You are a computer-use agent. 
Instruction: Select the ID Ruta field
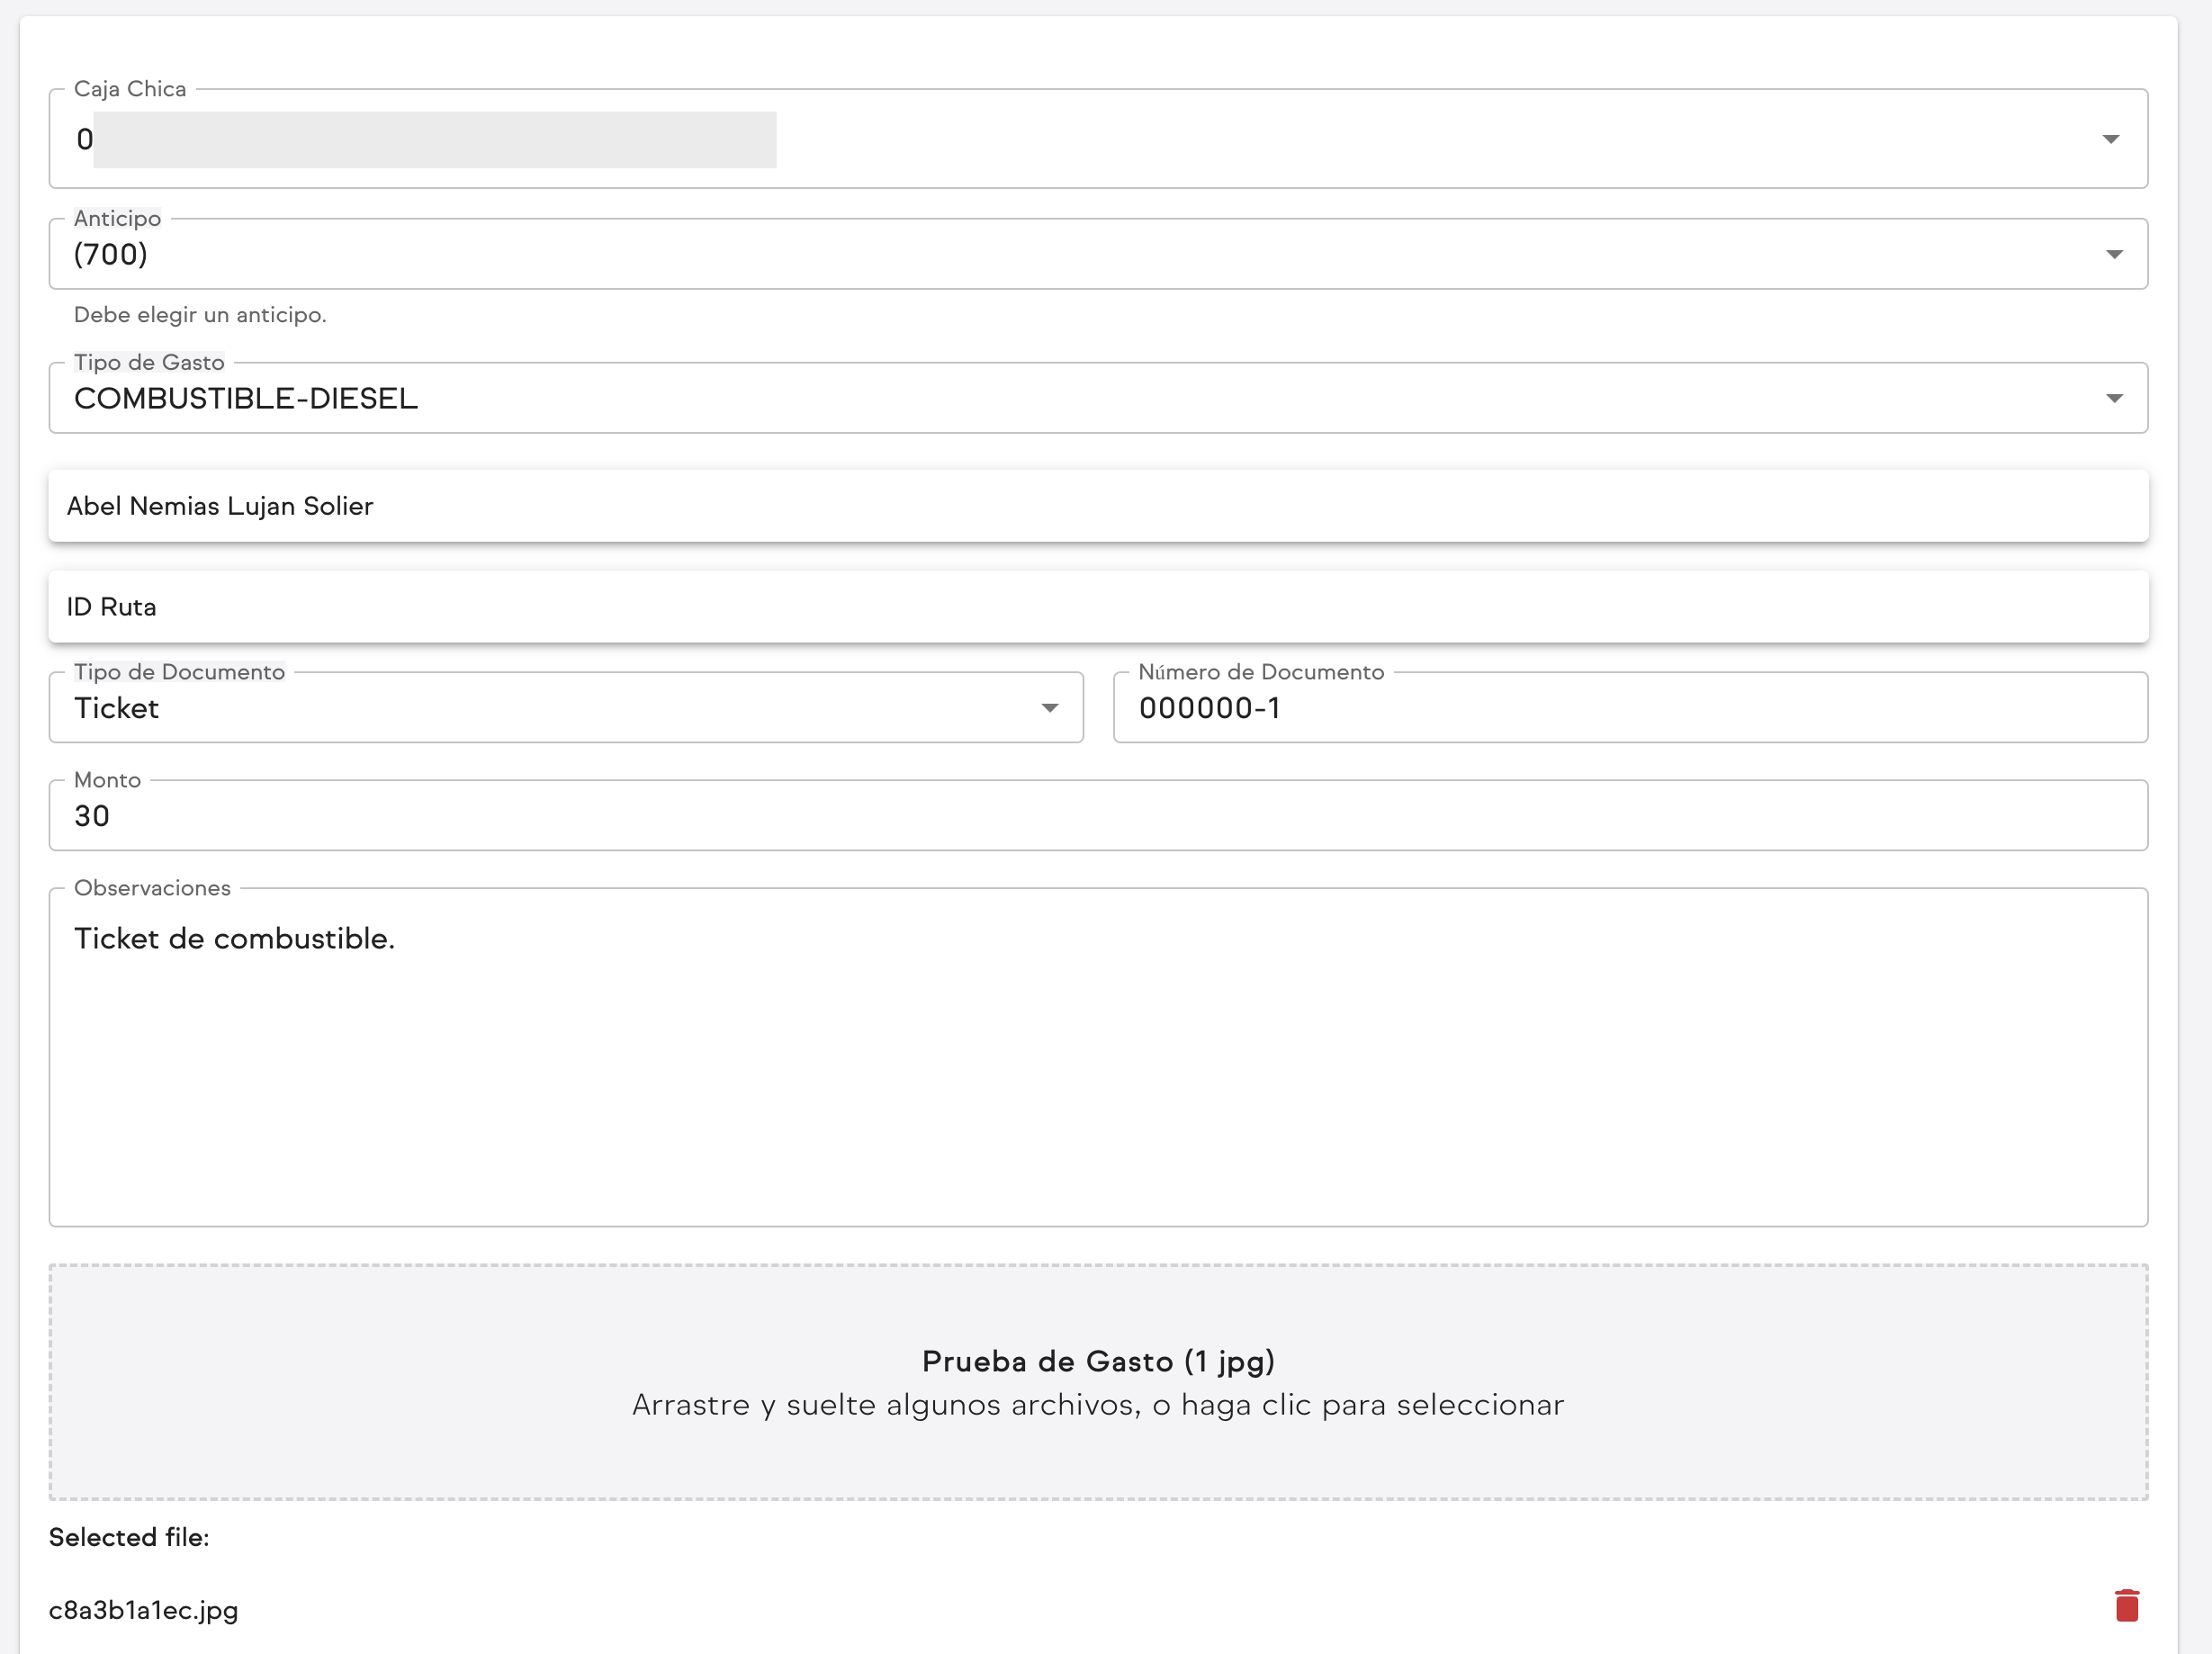1098,607
